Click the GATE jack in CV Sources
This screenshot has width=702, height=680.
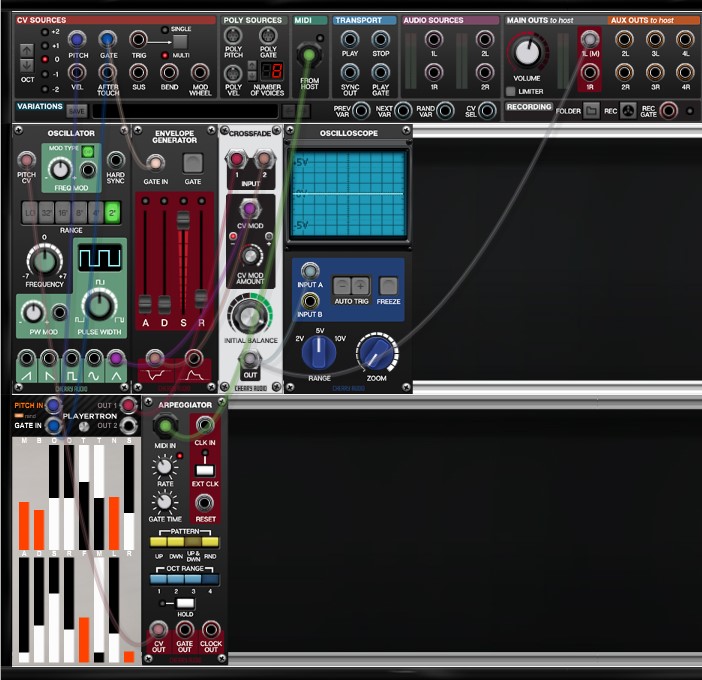(107, 39)
